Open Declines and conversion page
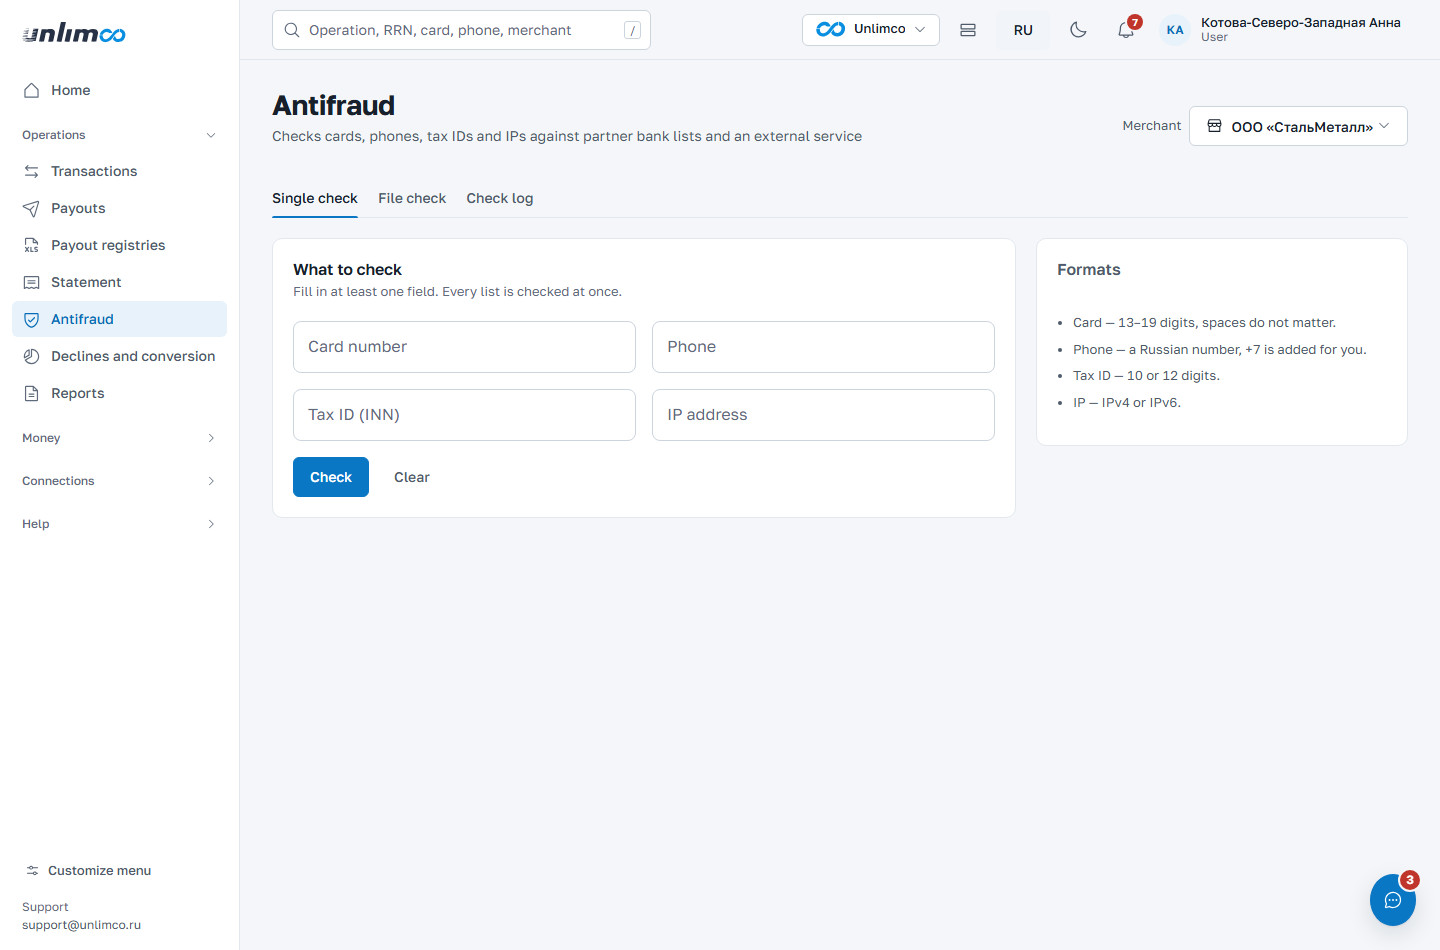This screenshot has height=950, width=1440. pos(119,356)
